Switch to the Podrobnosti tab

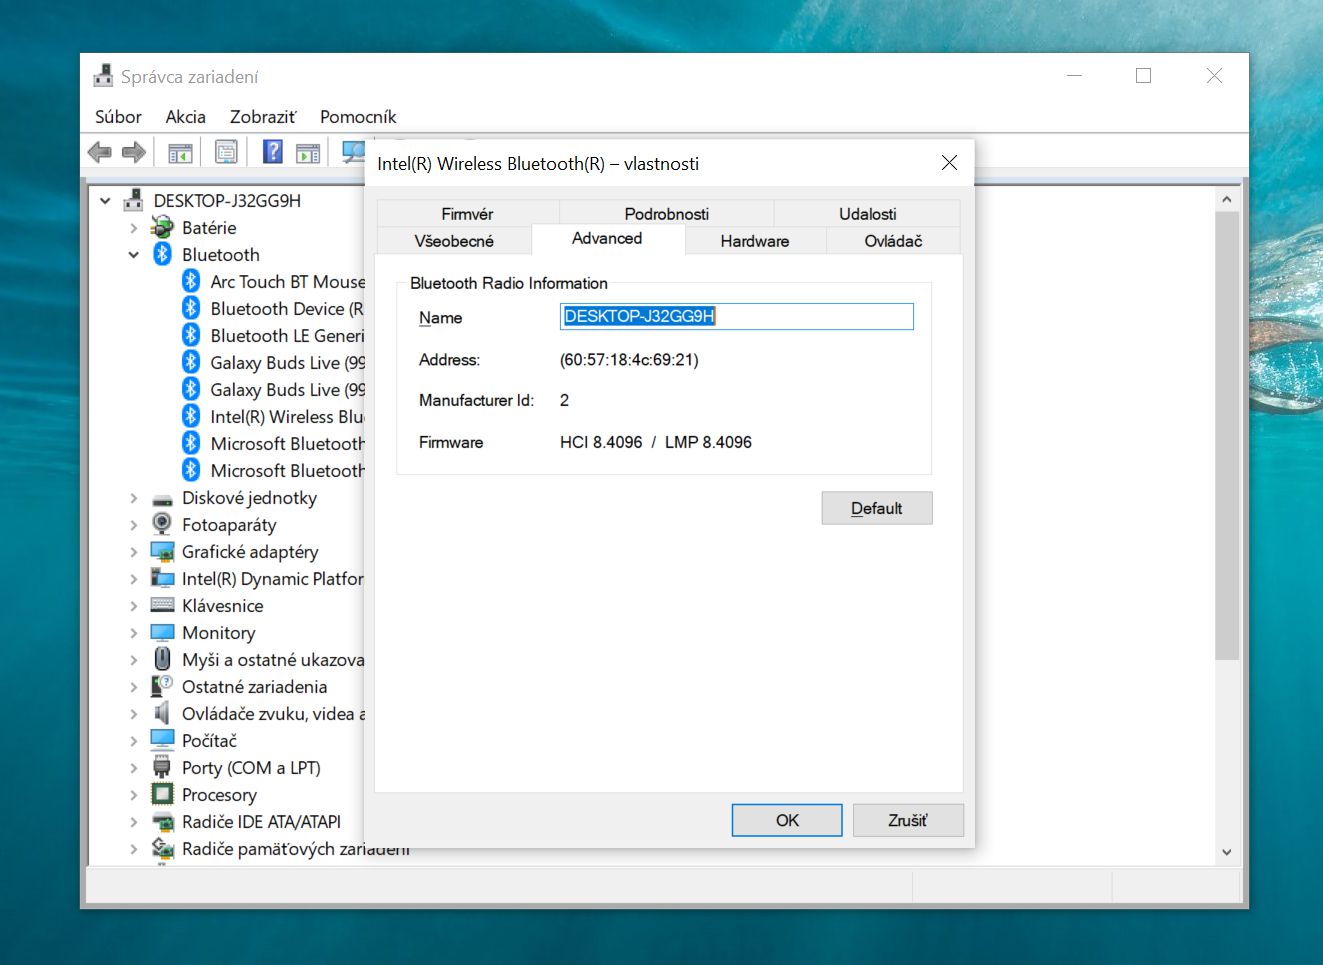pyautogui.click(x=666, y=214)
